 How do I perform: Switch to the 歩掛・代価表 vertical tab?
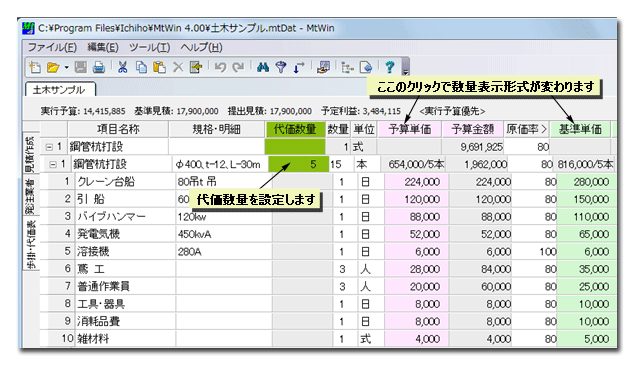[30, 244]
